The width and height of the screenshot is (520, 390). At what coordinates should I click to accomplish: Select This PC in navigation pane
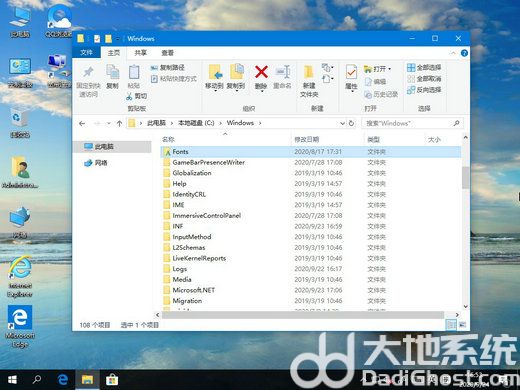(x=112, y=146)
